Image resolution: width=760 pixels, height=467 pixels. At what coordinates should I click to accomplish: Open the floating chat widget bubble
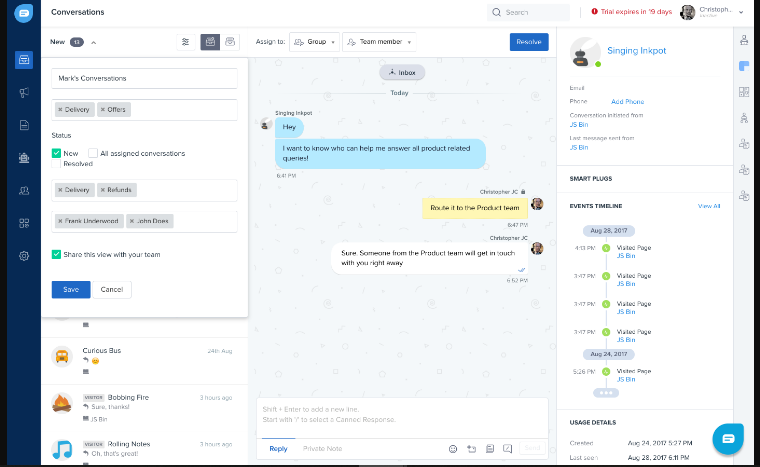click(728, 439)
